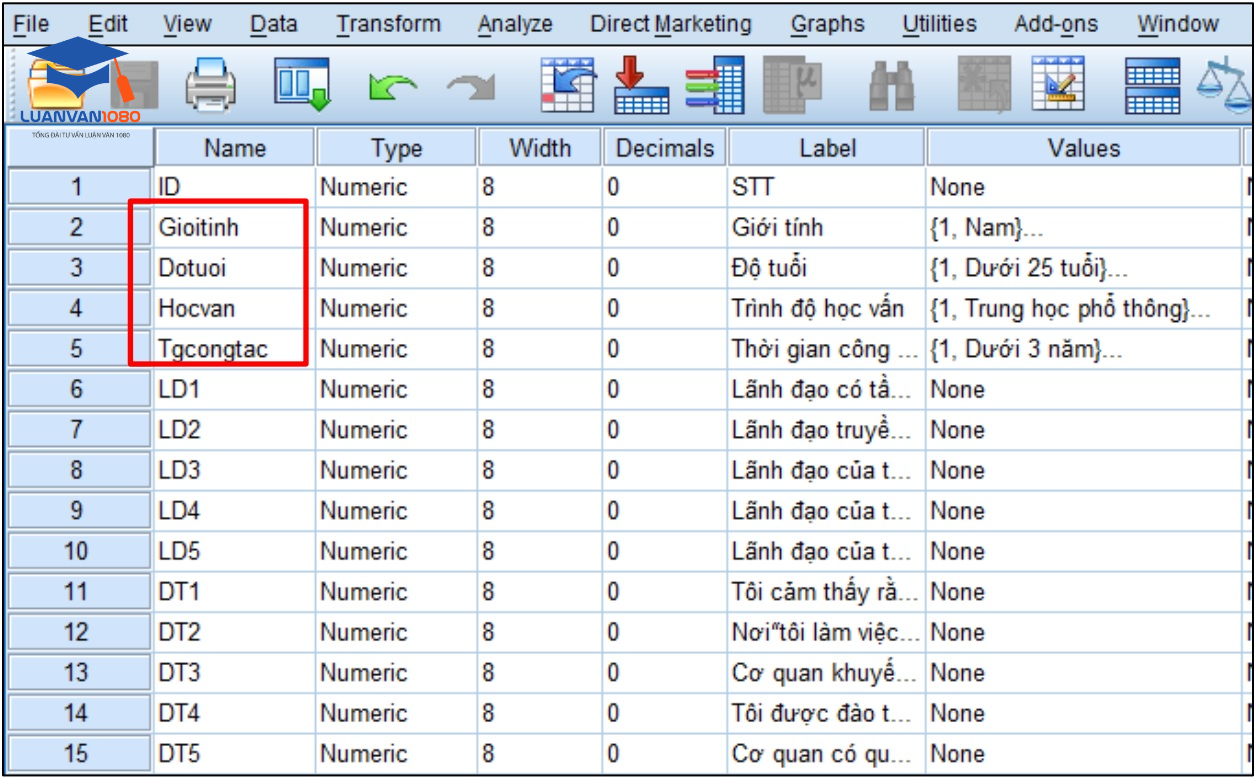Click the green Undo arrow
The height and width of the screenshot is (779, 1255).
391,88
